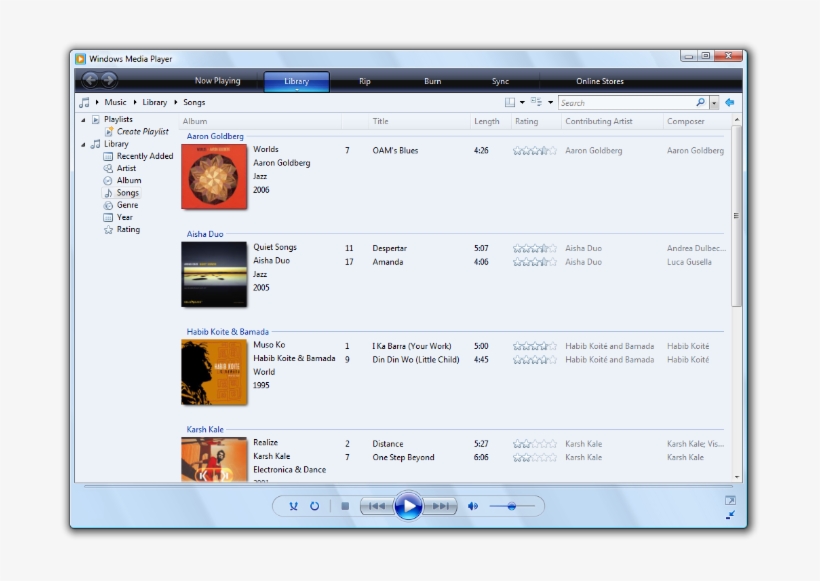Viewport: 820px width, 581px height.
Task: Click the Back navigation arrow button
Action: (x=90, y=80)
